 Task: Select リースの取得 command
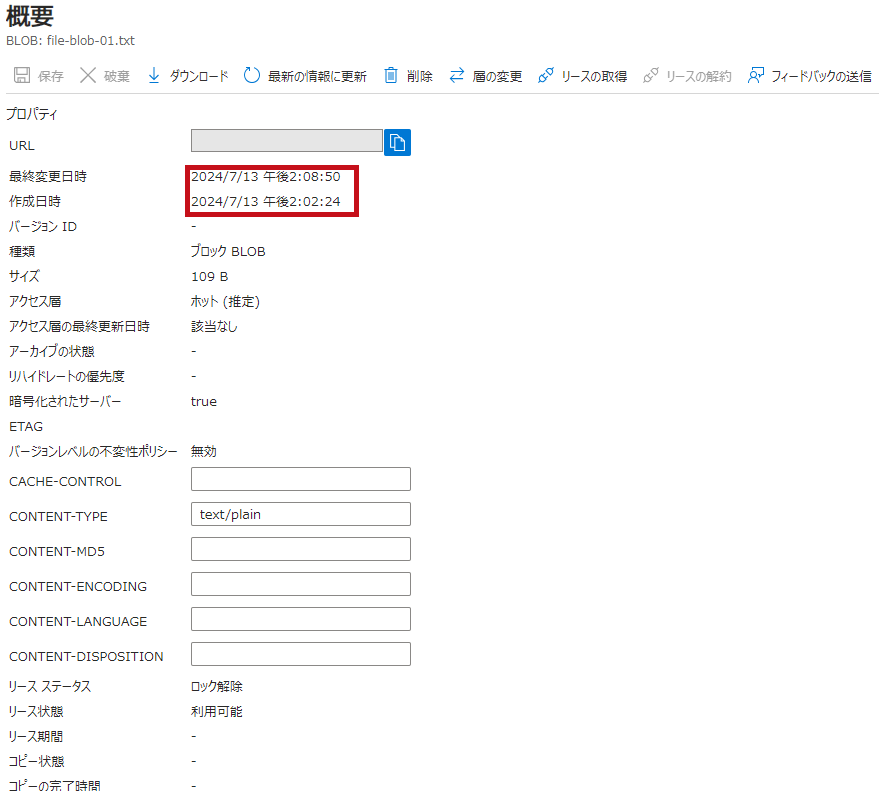tap(594, 76)
